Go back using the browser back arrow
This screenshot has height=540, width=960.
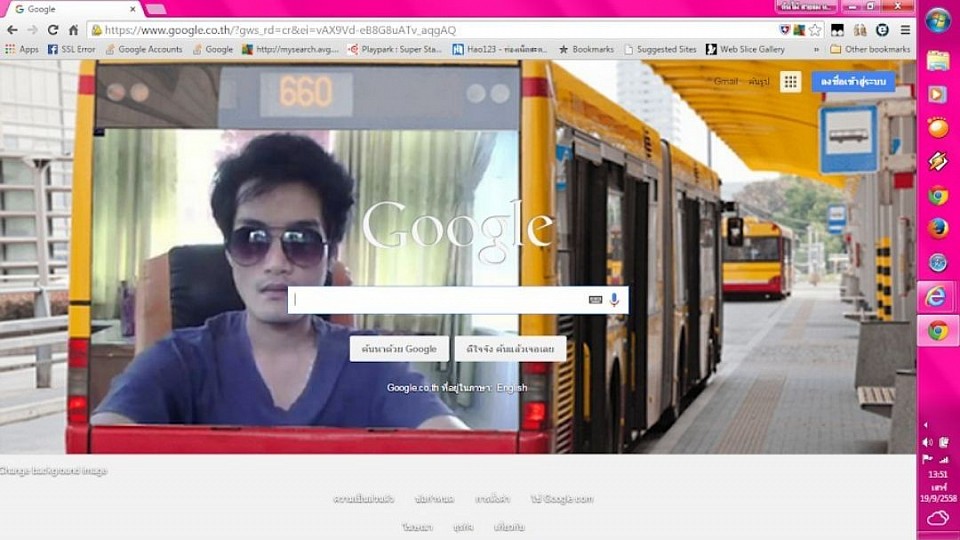12,30
